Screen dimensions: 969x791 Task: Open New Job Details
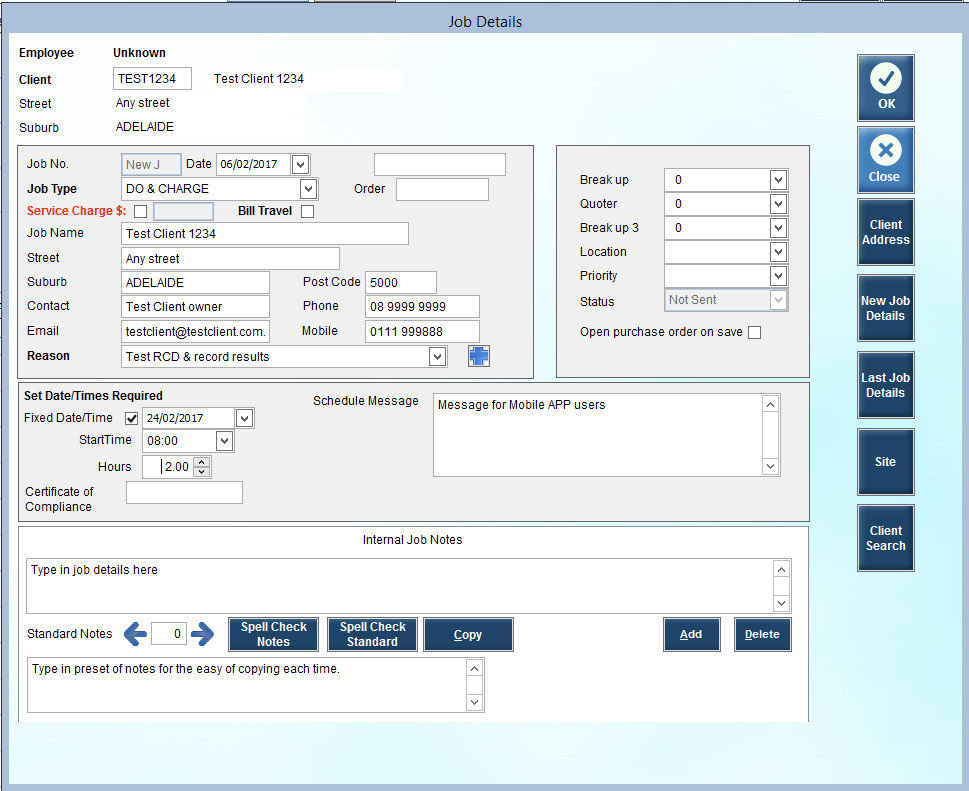click(885, 308)
